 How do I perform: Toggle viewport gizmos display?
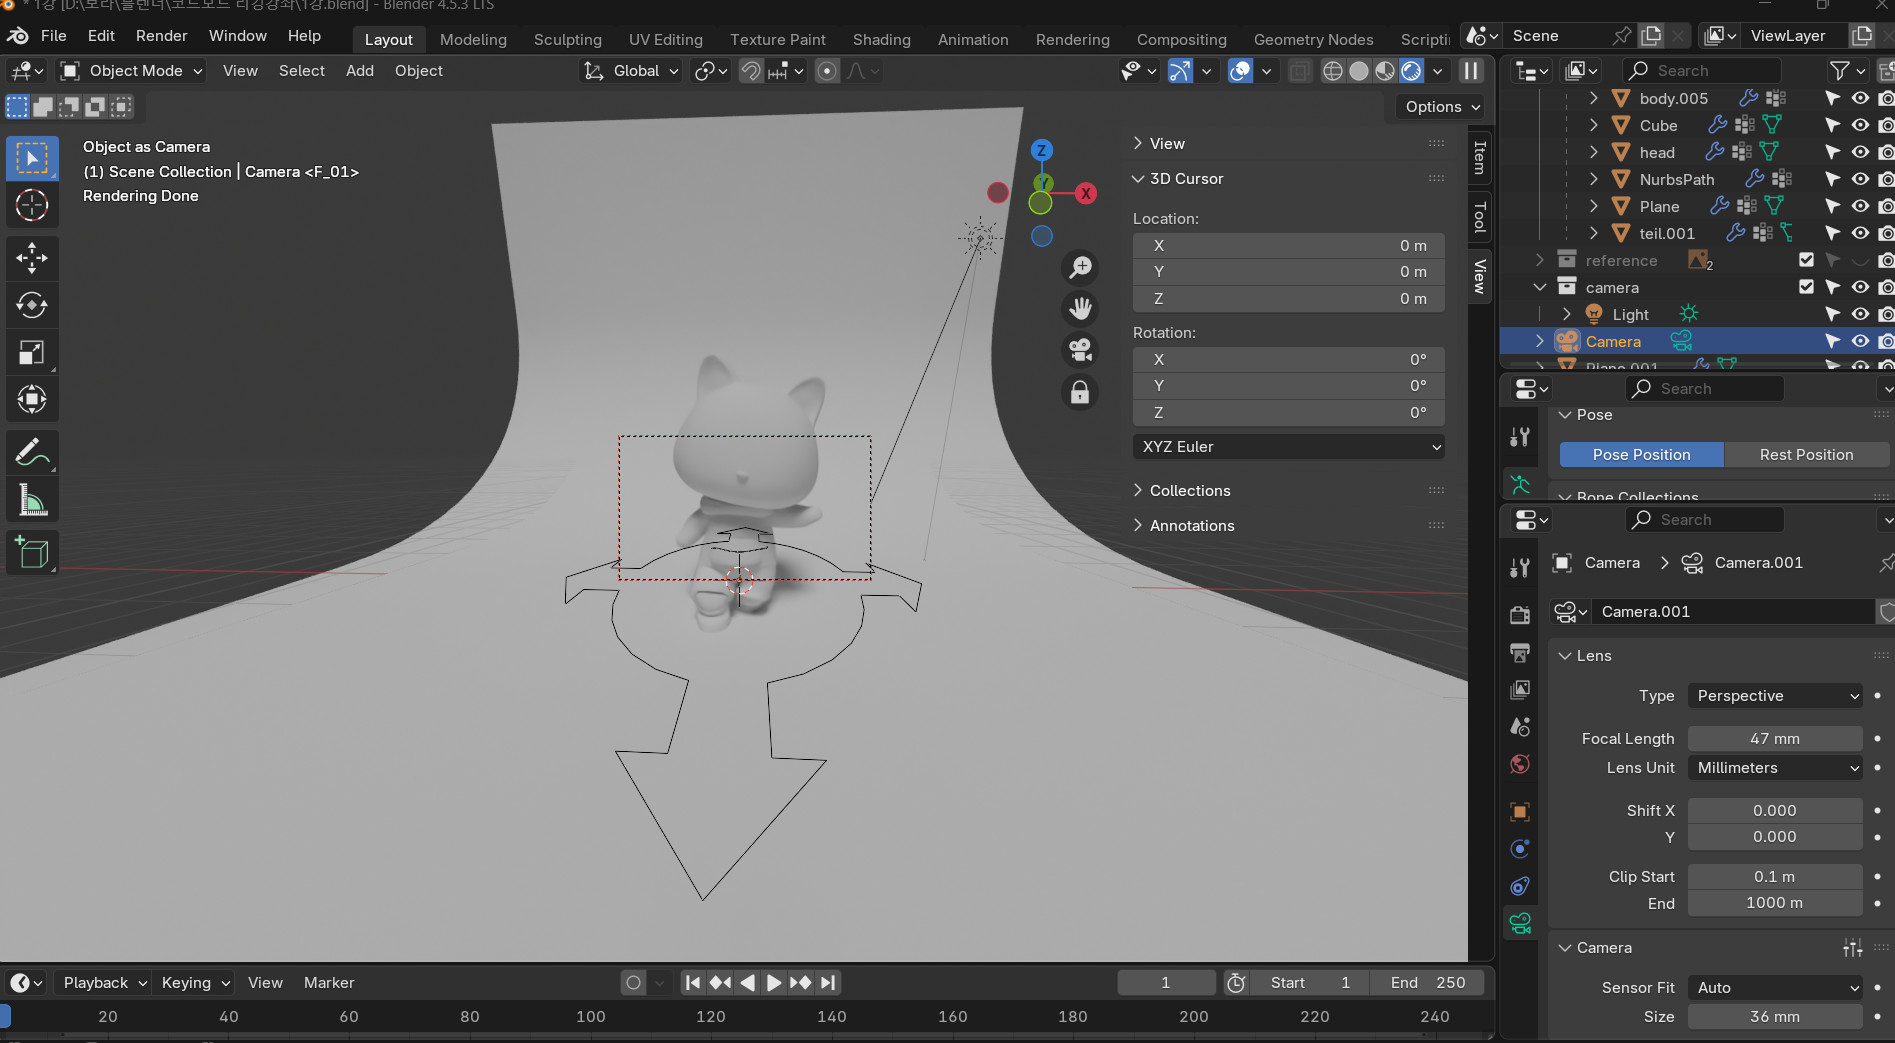point(1180,71)
